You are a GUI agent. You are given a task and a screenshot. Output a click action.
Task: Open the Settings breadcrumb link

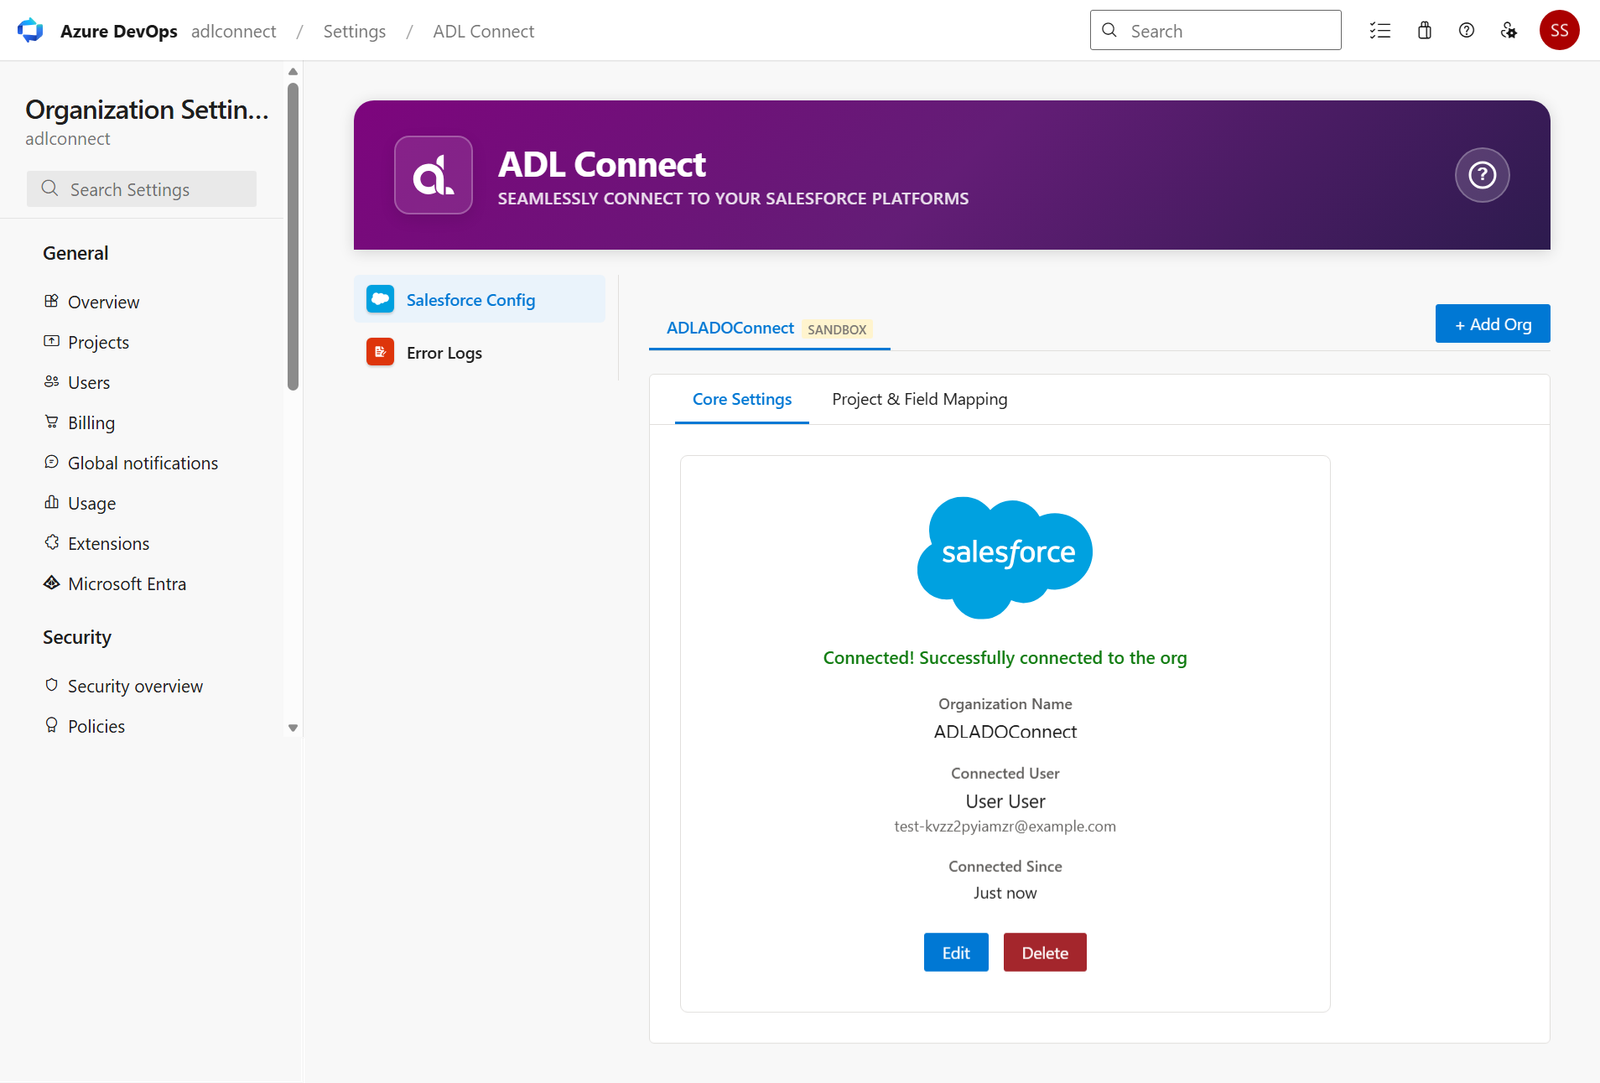pyautogui.click(x=354, y=31)
